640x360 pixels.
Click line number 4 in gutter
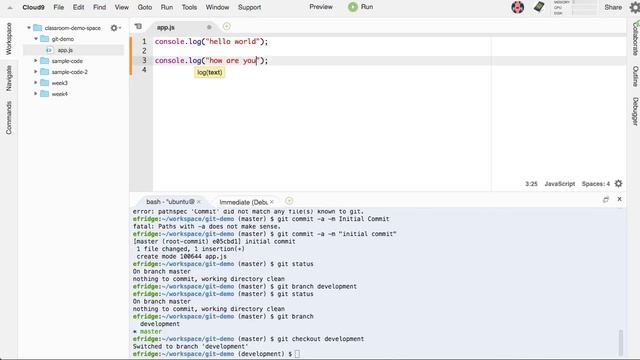tap(144, 70)
